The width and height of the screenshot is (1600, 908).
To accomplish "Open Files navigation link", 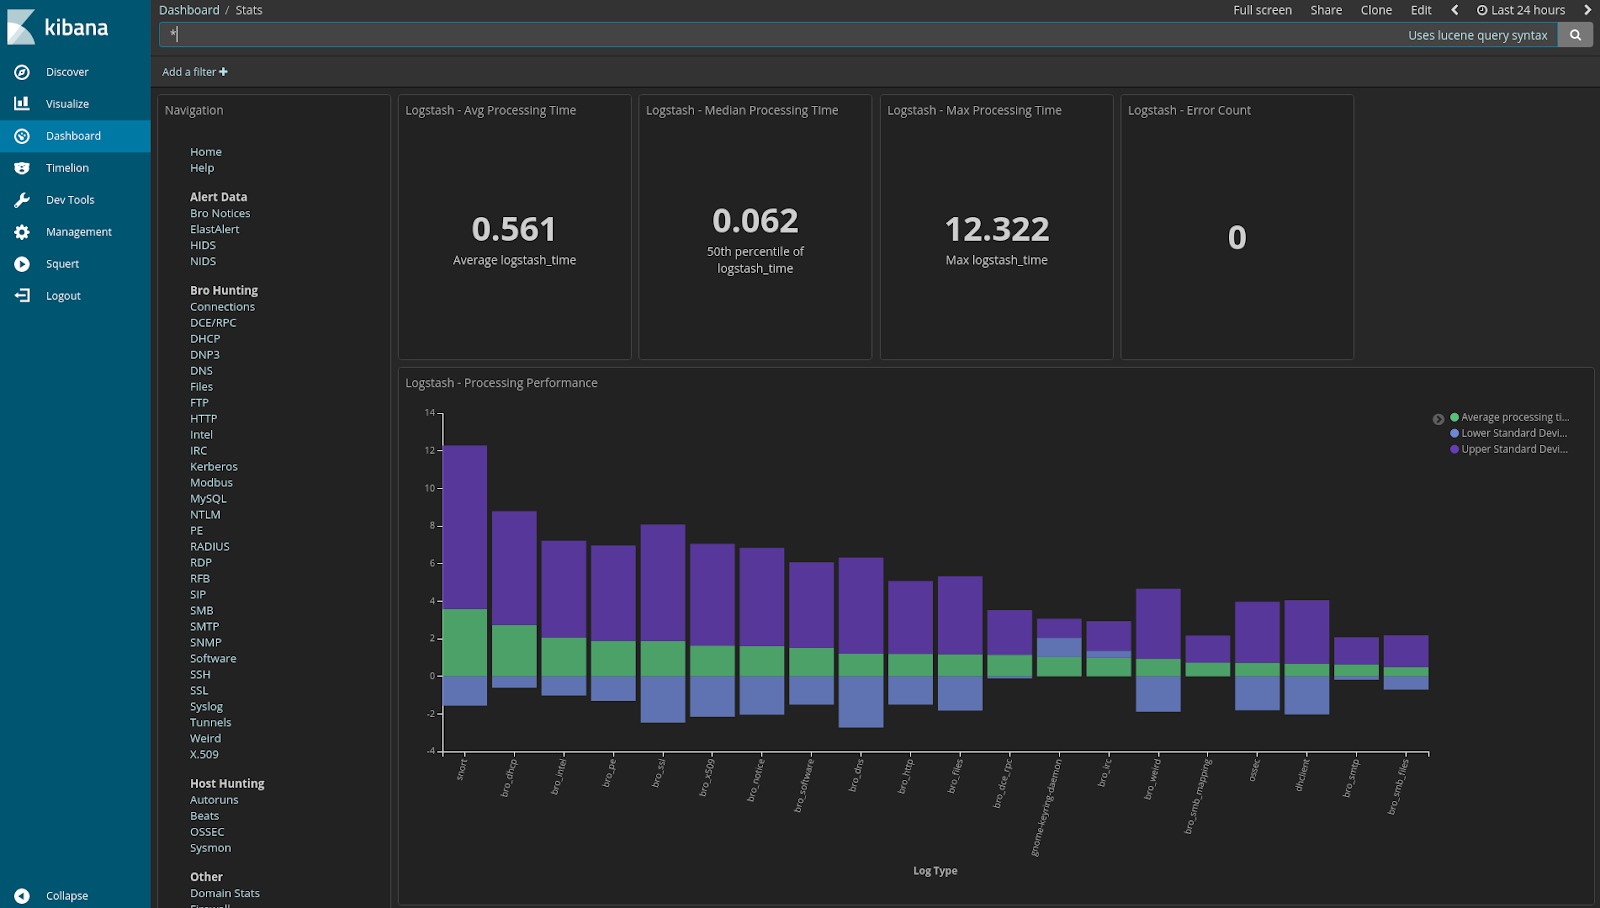I will [201, 387].
